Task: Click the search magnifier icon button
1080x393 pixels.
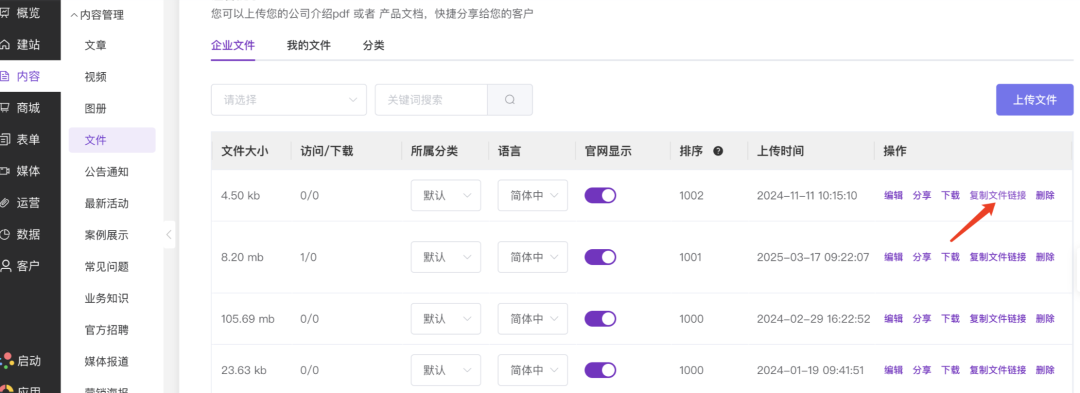Action: [510, 100]
